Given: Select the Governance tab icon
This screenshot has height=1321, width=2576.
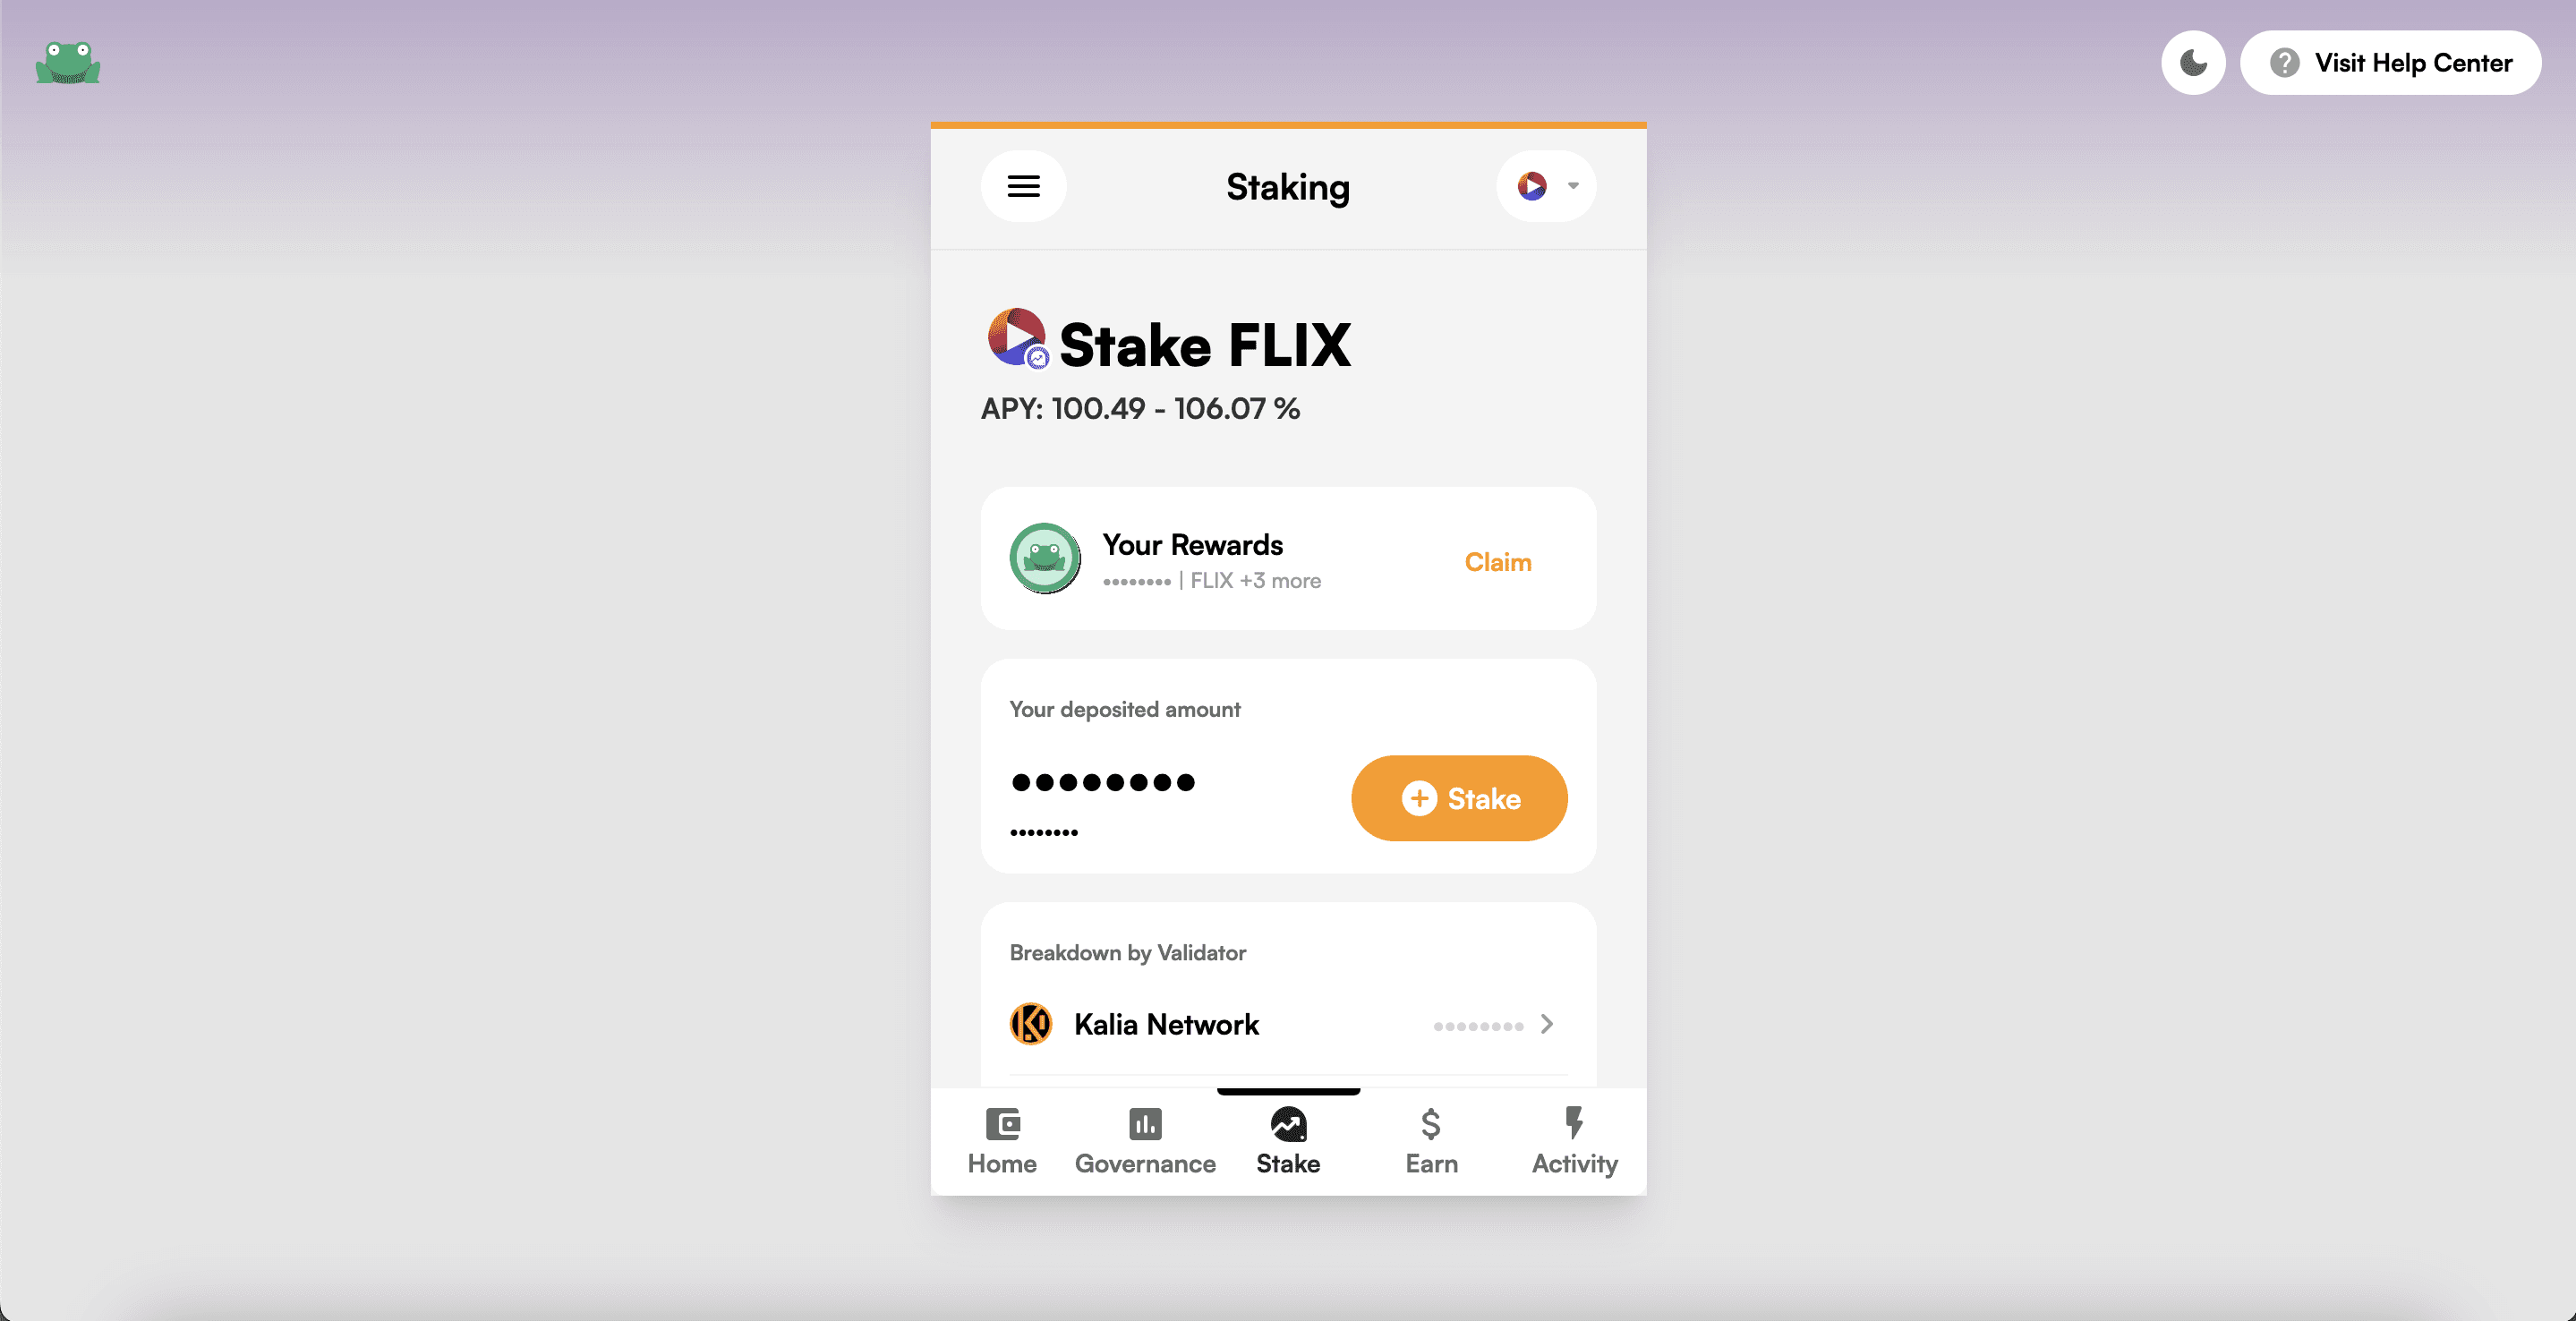Looking at the screenshot, I should pos(1146,1122).
